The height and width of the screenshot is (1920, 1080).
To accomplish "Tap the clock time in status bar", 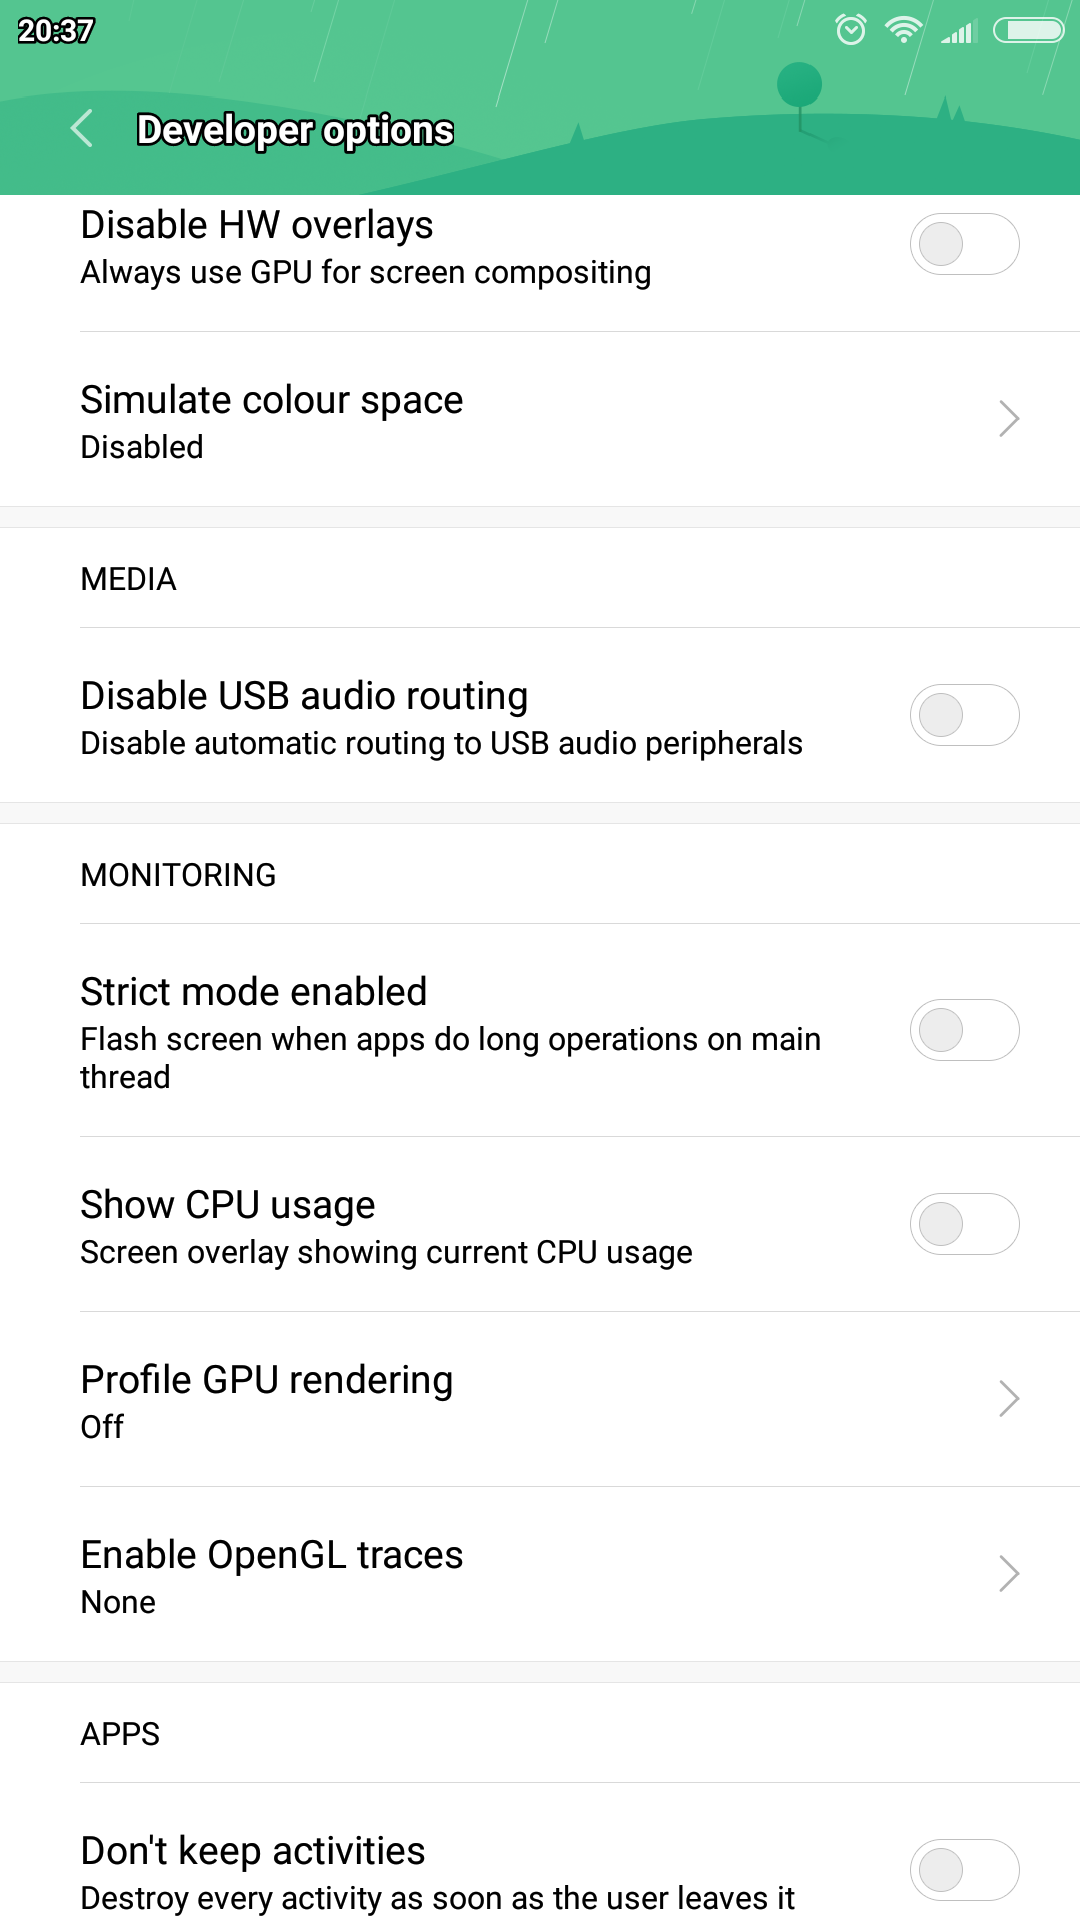I will click(56, 31).
